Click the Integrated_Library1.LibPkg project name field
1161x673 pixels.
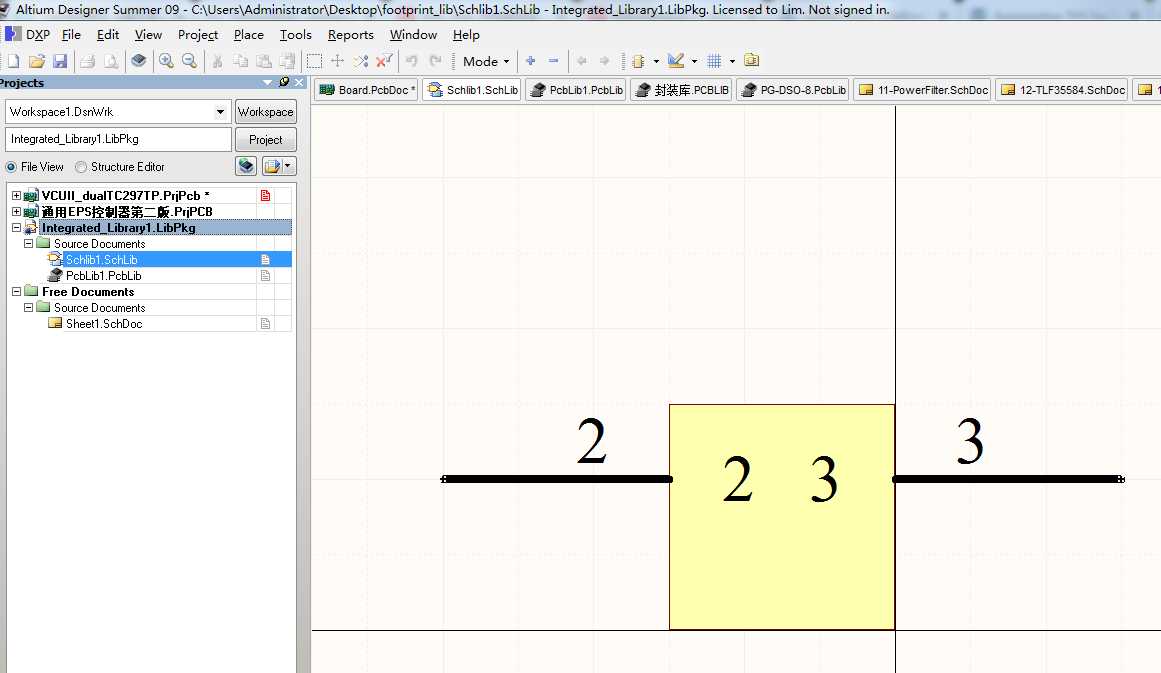coord(118,139)
